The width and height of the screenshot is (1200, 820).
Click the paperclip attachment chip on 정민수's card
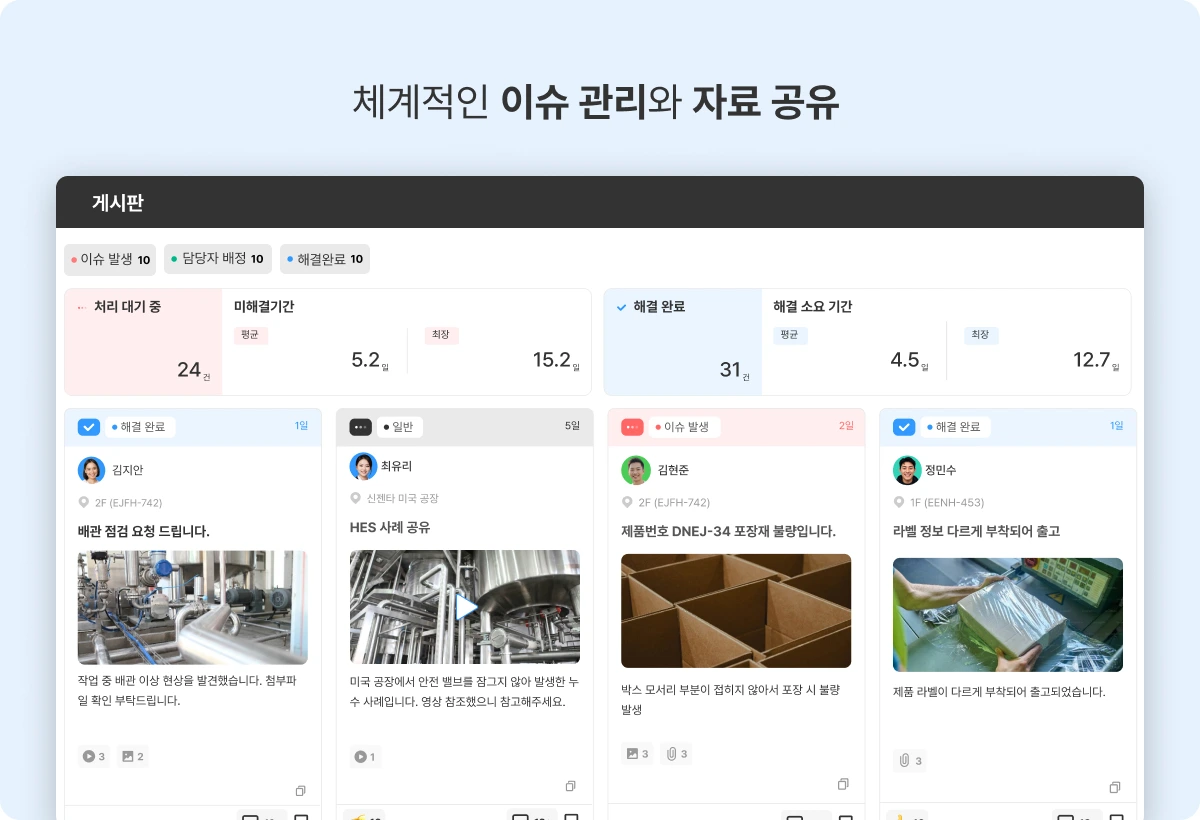(x=910, y=761)
